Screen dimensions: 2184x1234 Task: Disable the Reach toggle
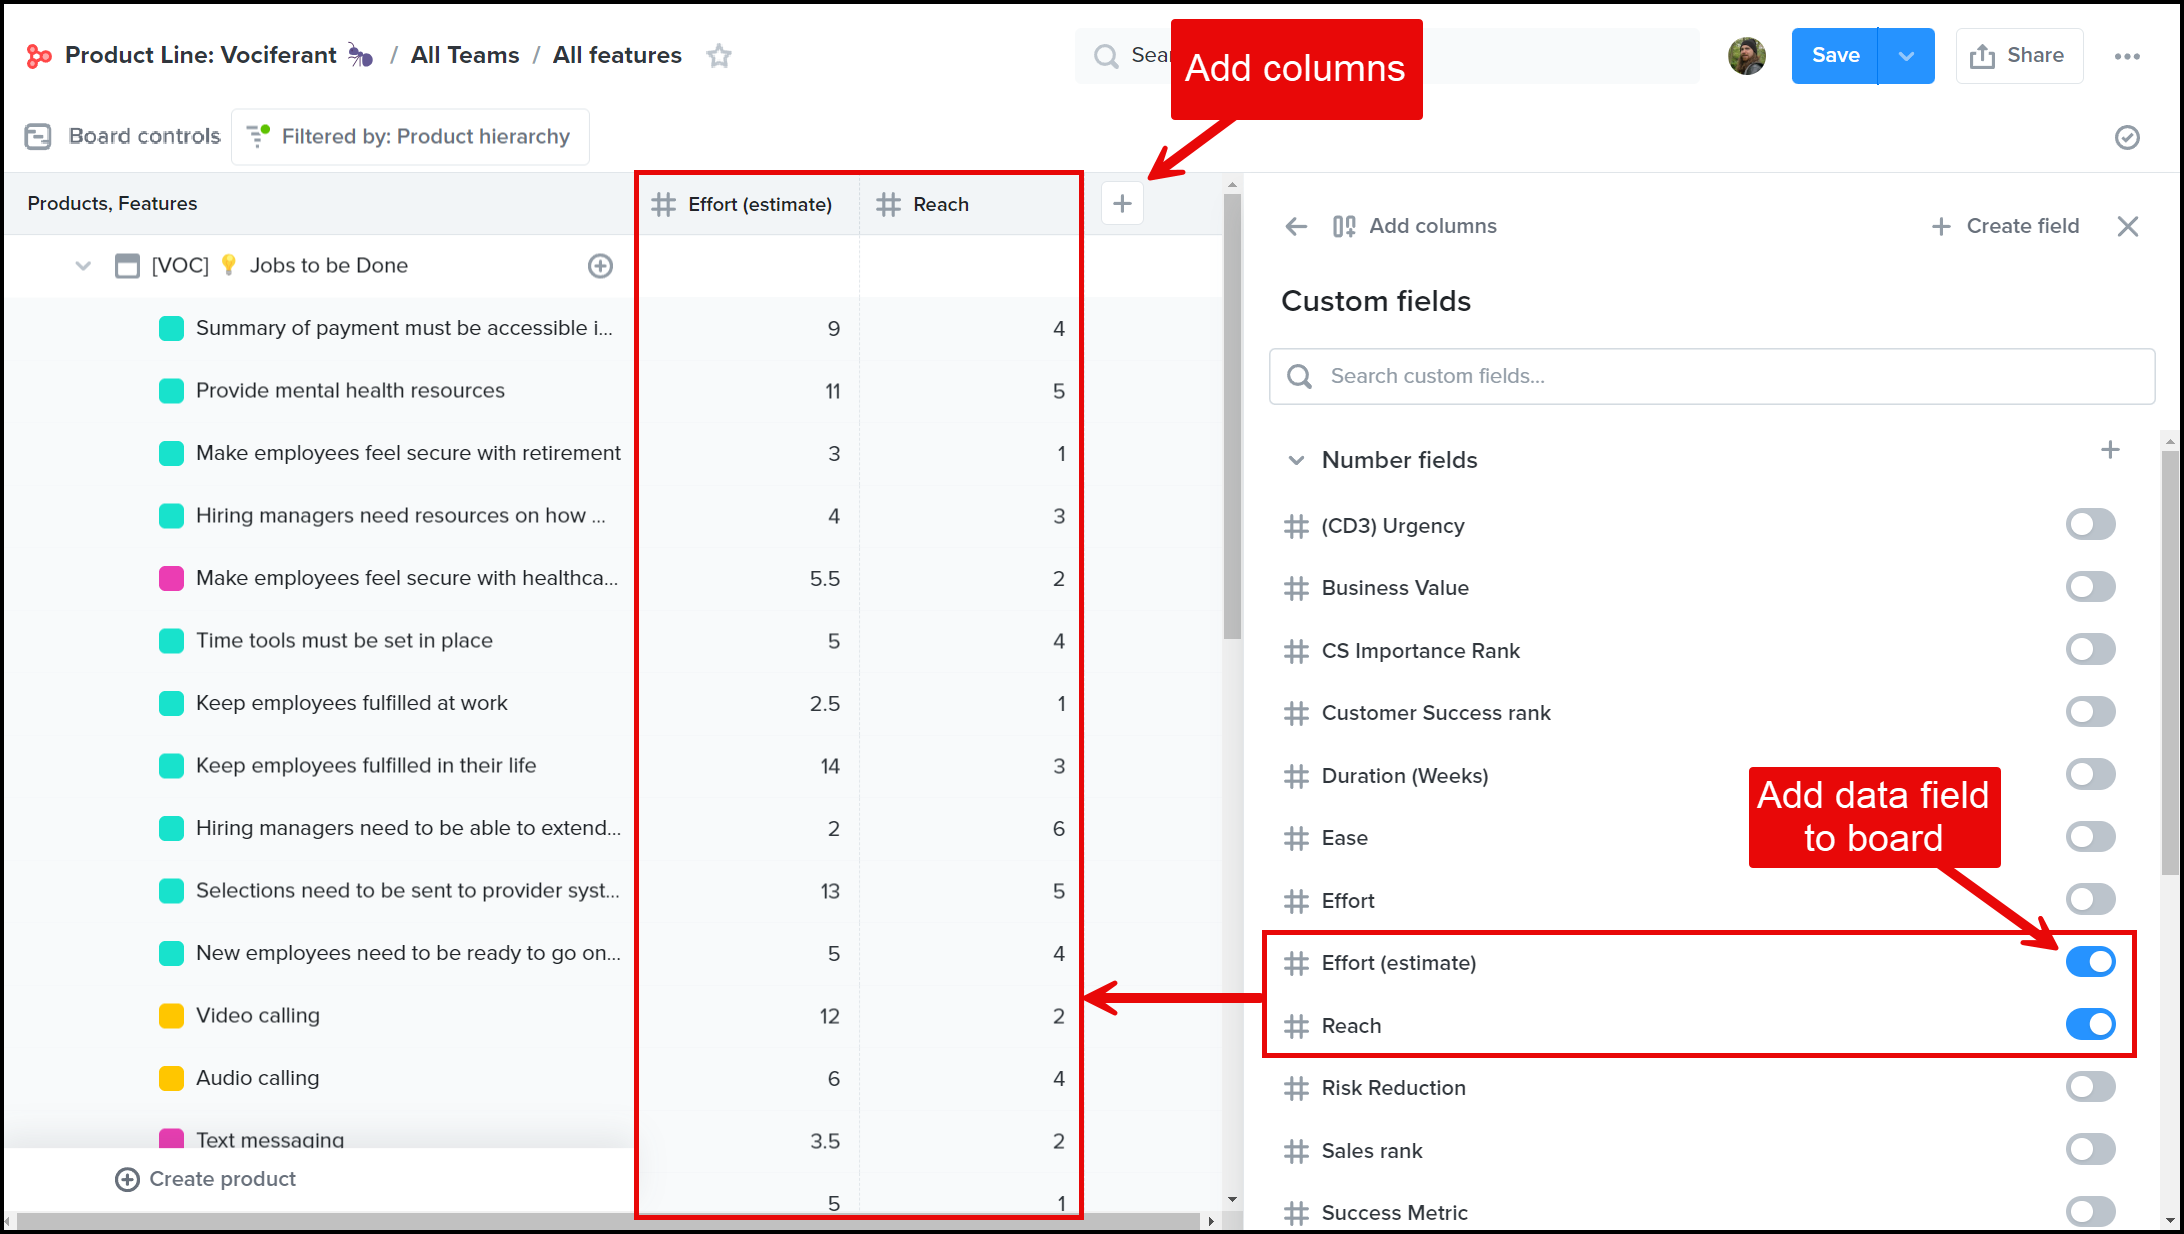click(2090, 1024)
